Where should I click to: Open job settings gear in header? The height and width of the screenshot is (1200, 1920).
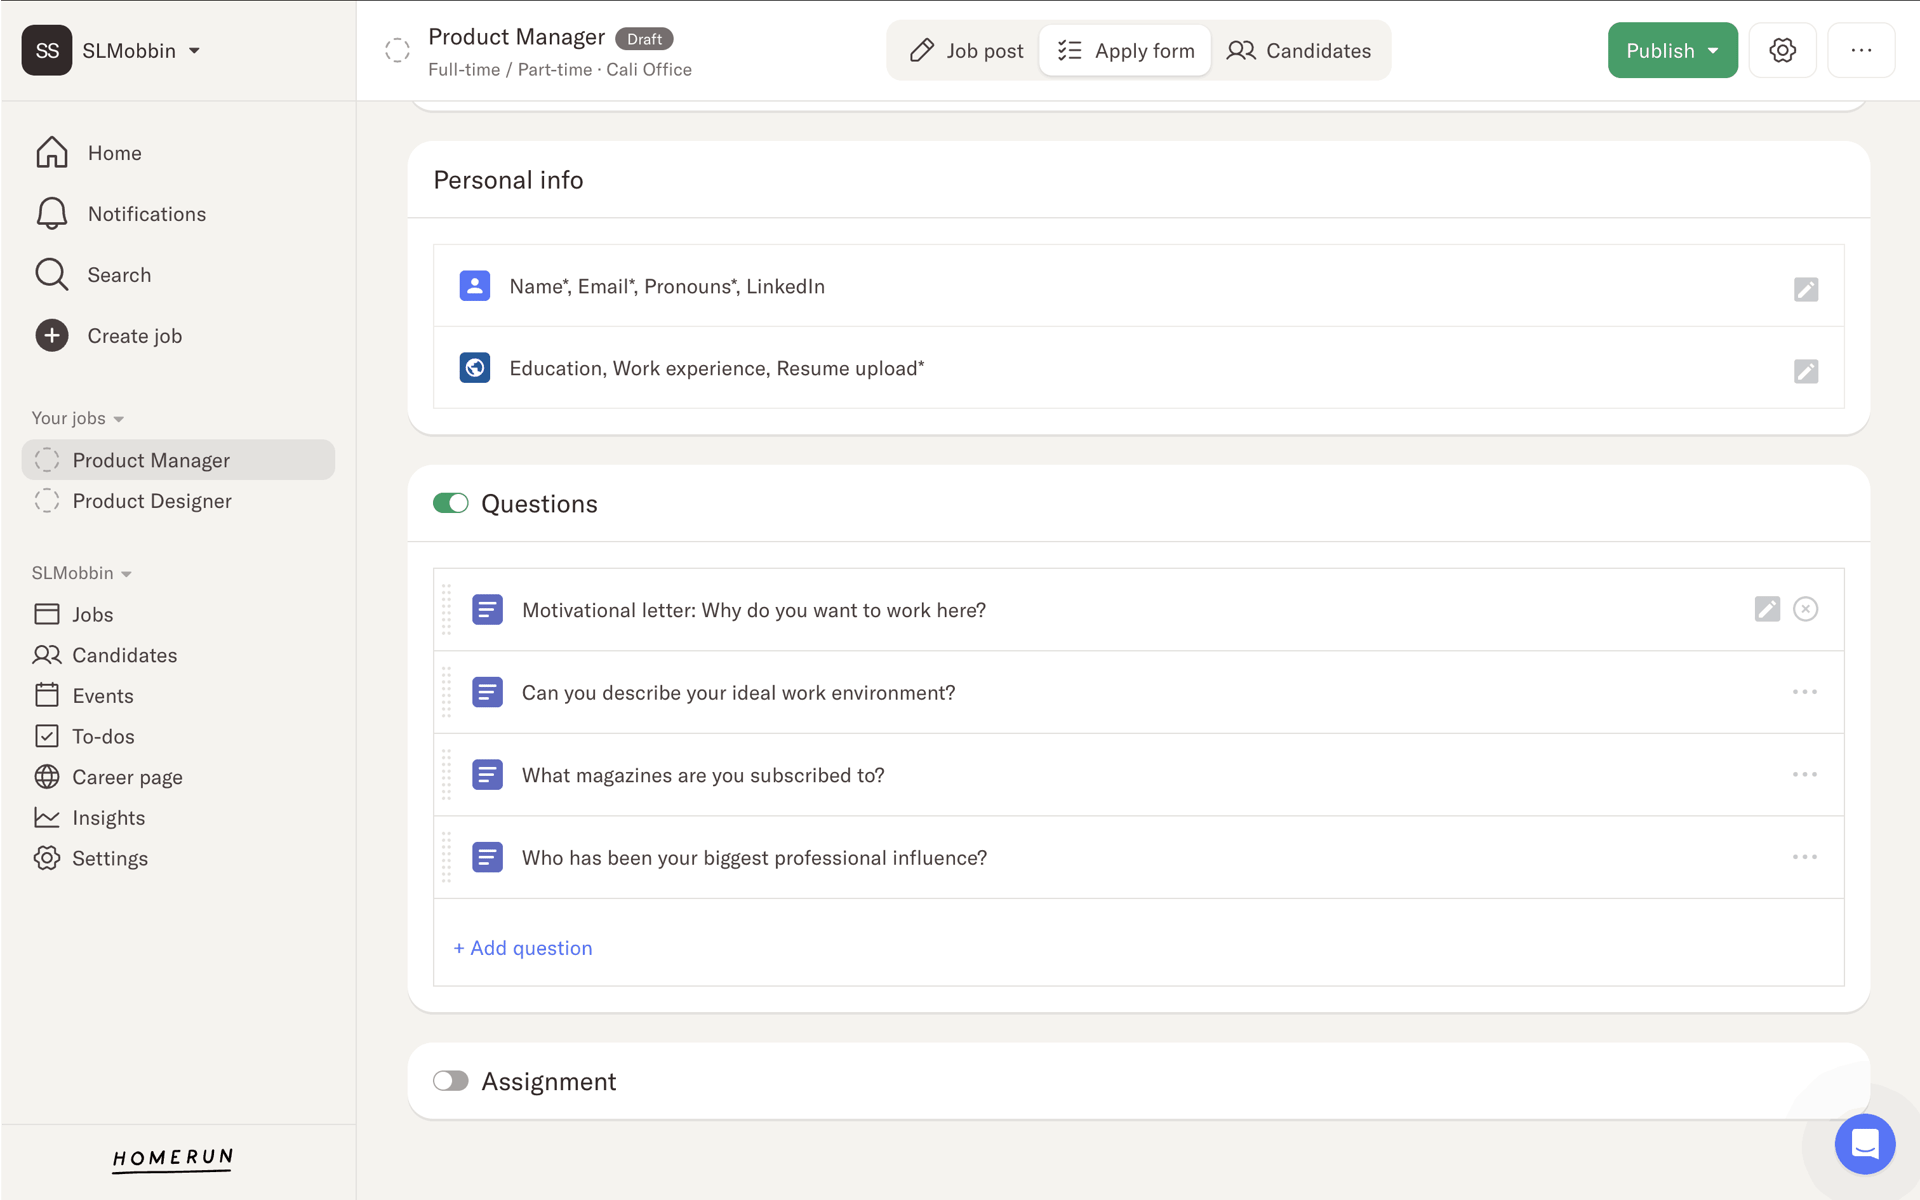(1782, 51)
